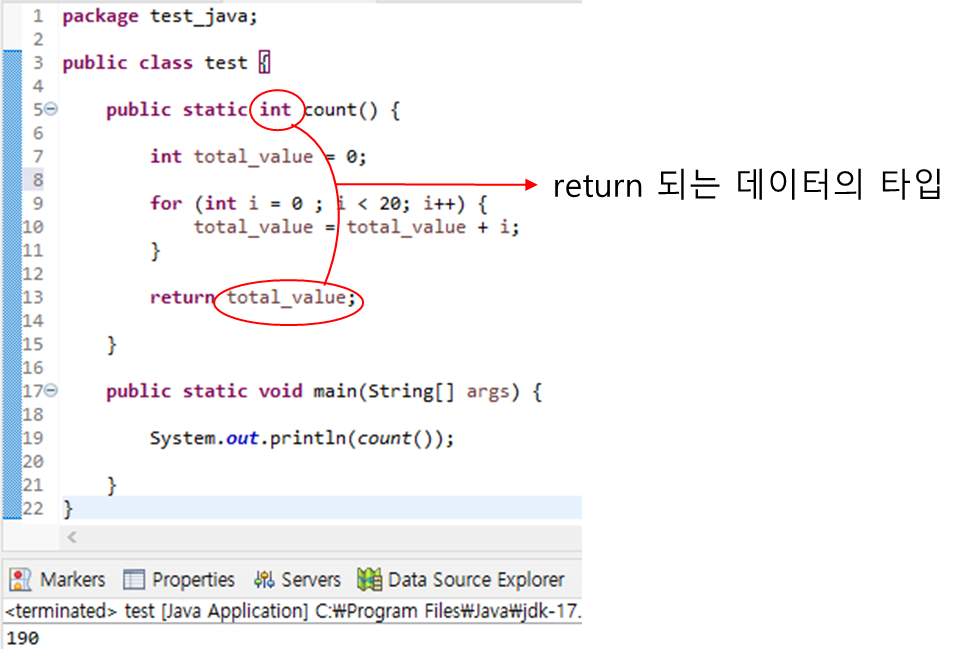Collapse the count() method fold marker
Image resolution: width=965 pixels, height=649 pixels.
click(x=52, y=109)
